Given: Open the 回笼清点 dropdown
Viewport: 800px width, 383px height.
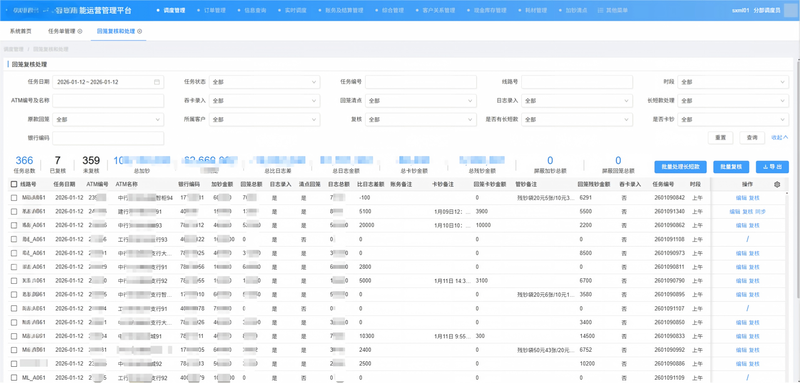Looking at the screenshot, I should [x=421, y=101].
